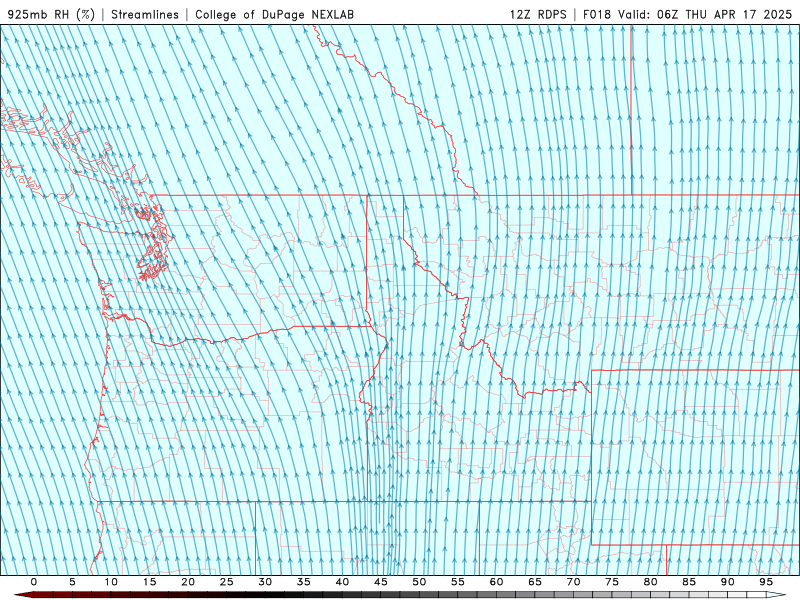Click the "0" value on the RH color scale

(x=34, y=582)
